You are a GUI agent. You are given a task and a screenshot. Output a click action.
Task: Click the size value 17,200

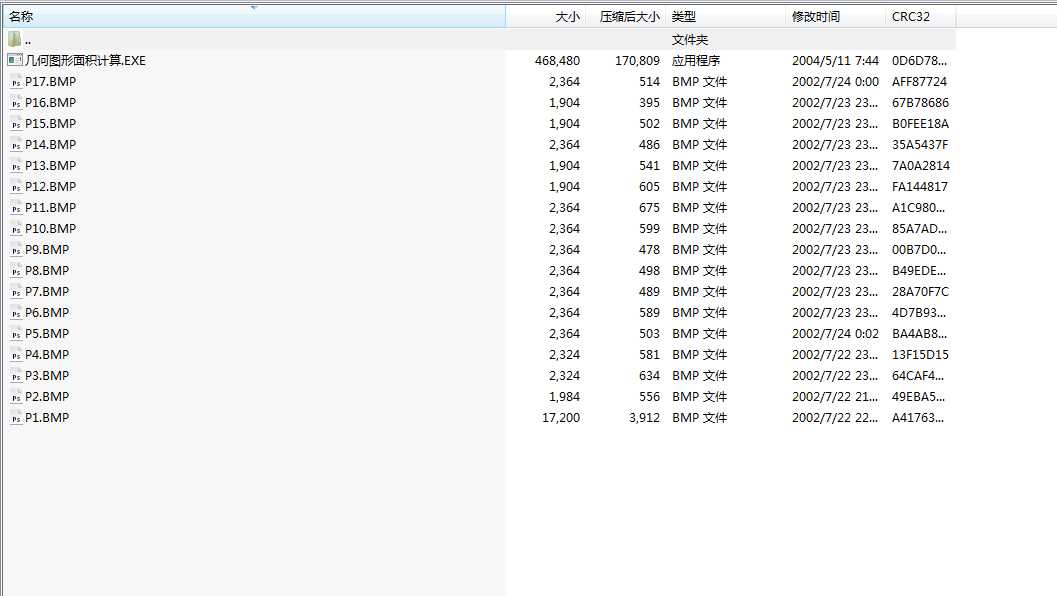pos(561,417)
